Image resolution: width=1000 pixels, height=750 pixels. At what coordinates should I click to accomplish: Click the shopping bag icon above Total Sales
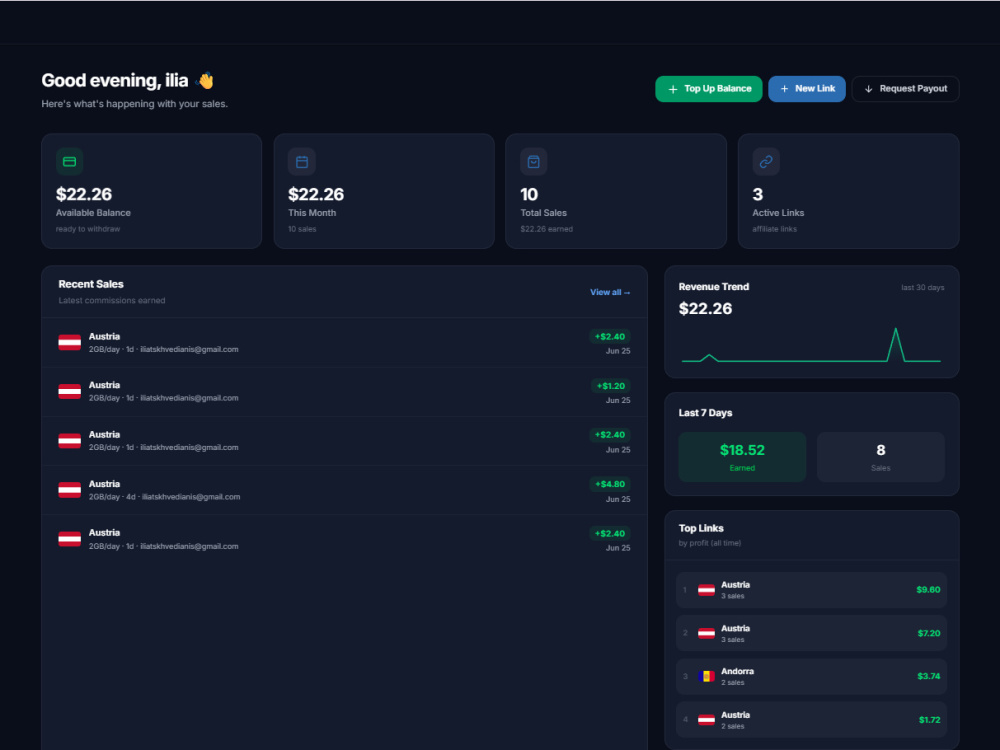coord(534,161)
